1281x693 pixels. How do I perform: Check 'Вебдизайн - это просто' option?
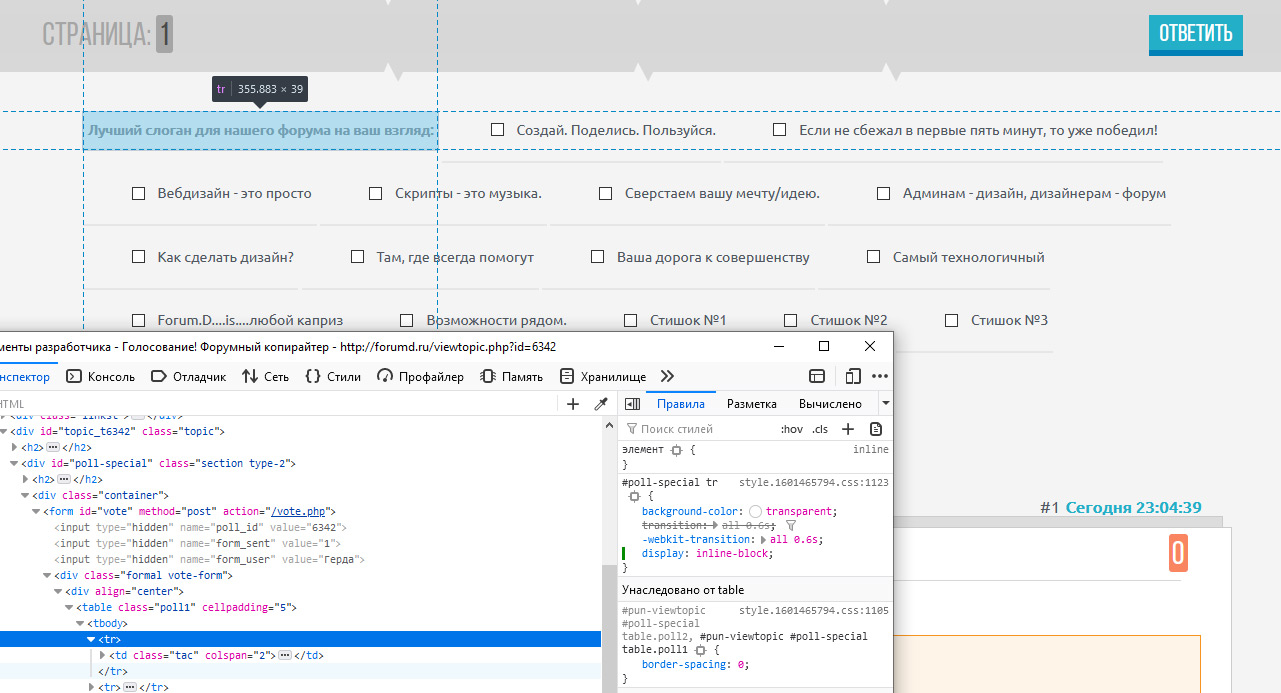(x=139, y=194)
